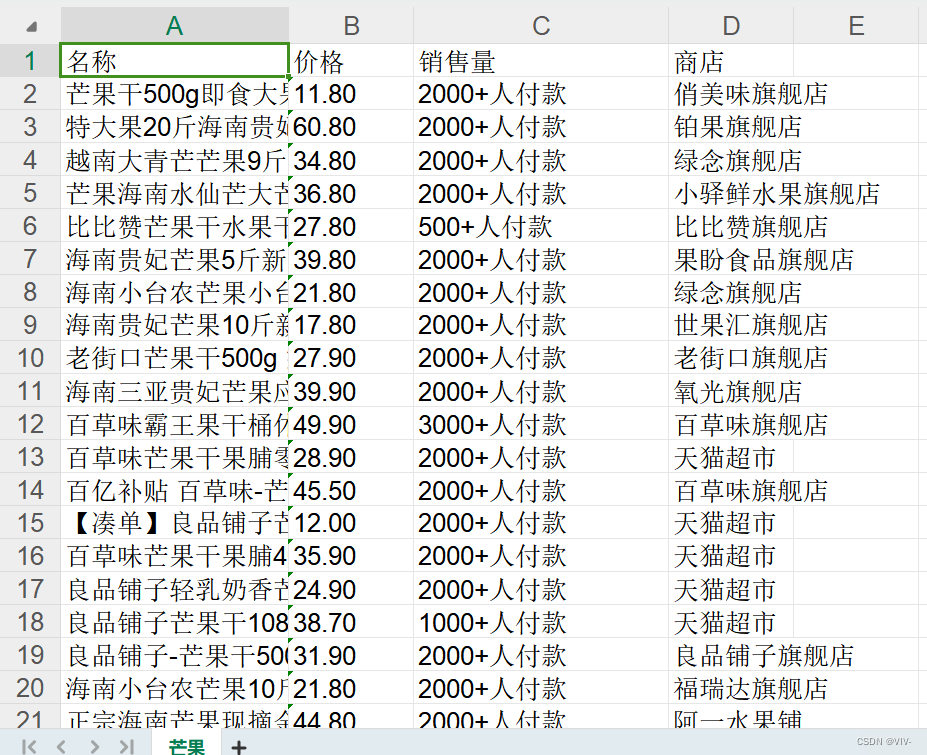The height and width of the screenshot is (755, 927).
Task: Select row 12 header
Action: 30,424
